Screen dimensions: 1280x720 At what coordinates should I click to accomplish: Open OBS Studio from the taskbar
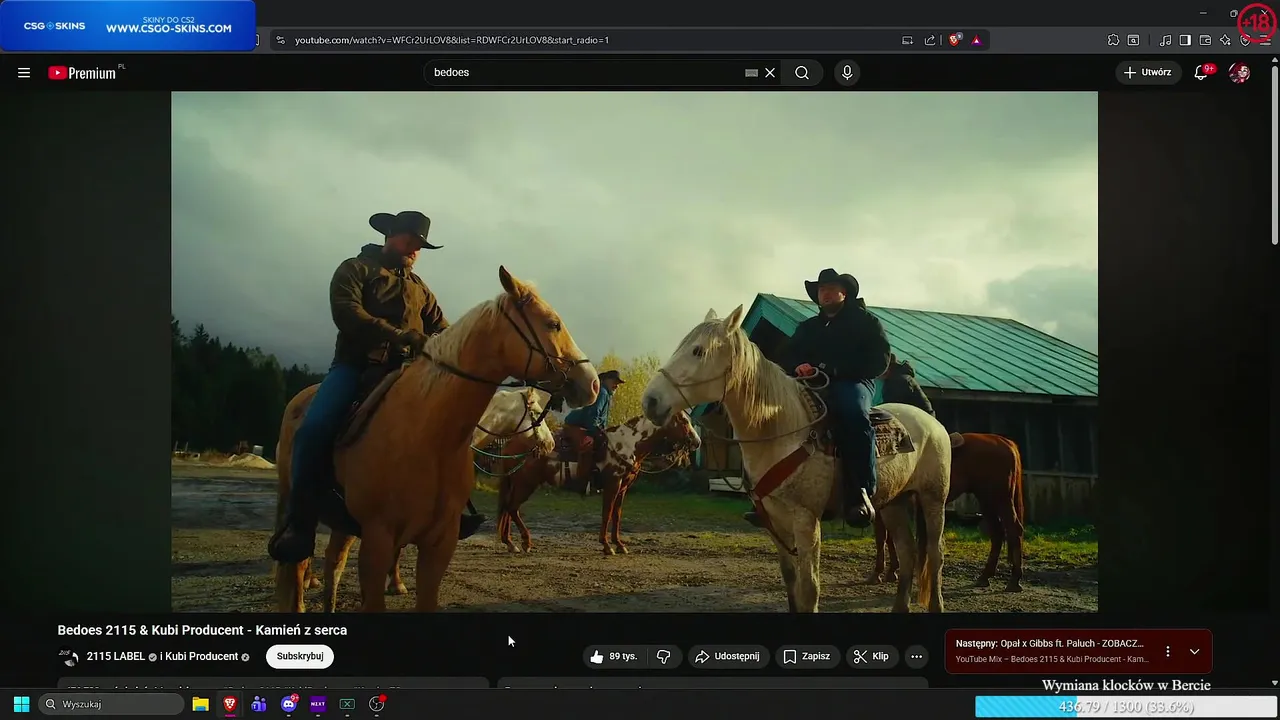pyautogui.click(x=377, y=704)
